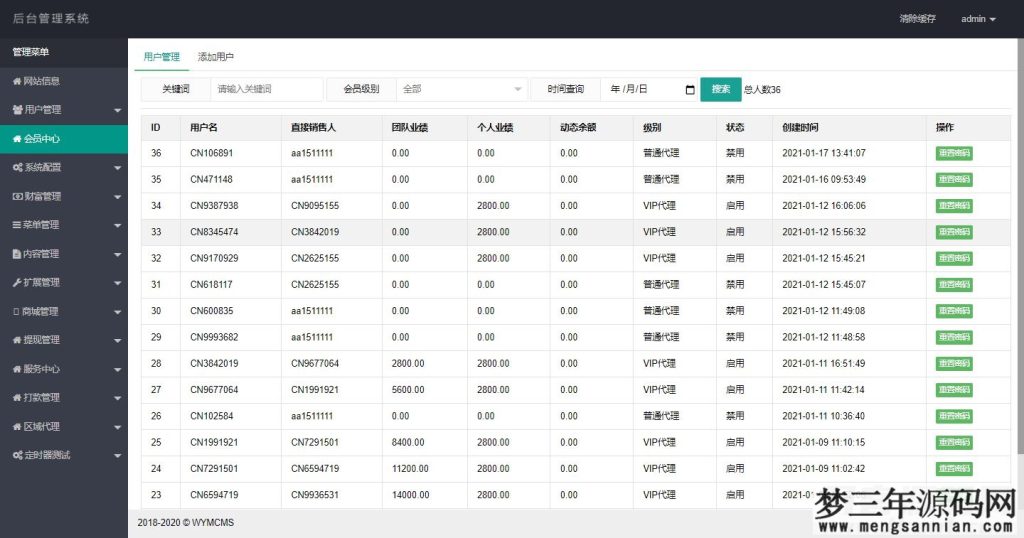Image resolution: width=1024 pixels, height=538 pixels.
Task: Reset password for user CN102584
Action: tap(953, 416)
